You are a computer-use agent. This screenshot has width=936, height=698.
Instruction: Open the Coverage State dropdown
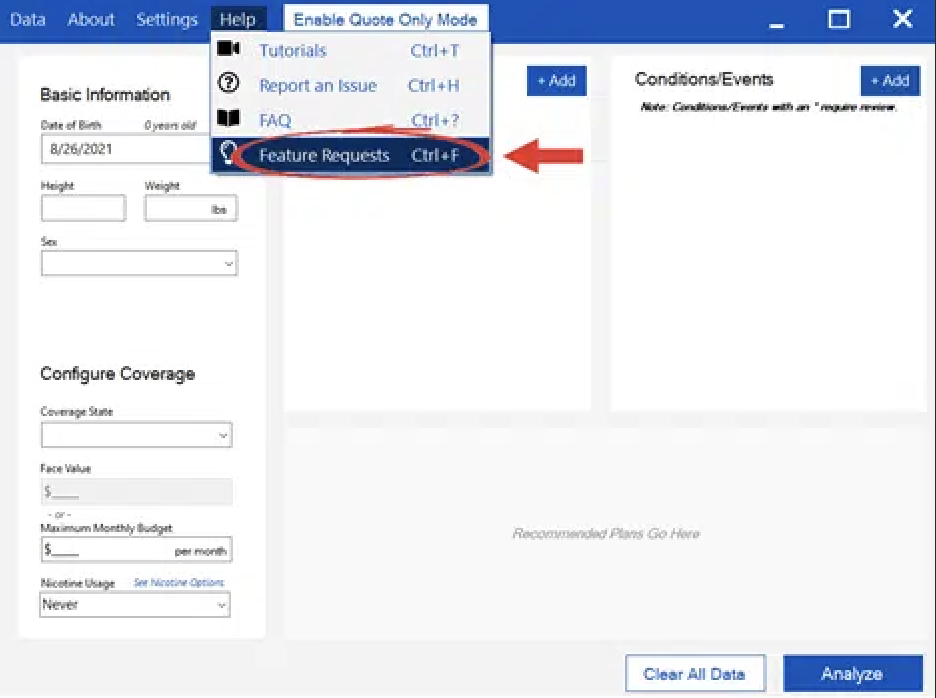136,435
